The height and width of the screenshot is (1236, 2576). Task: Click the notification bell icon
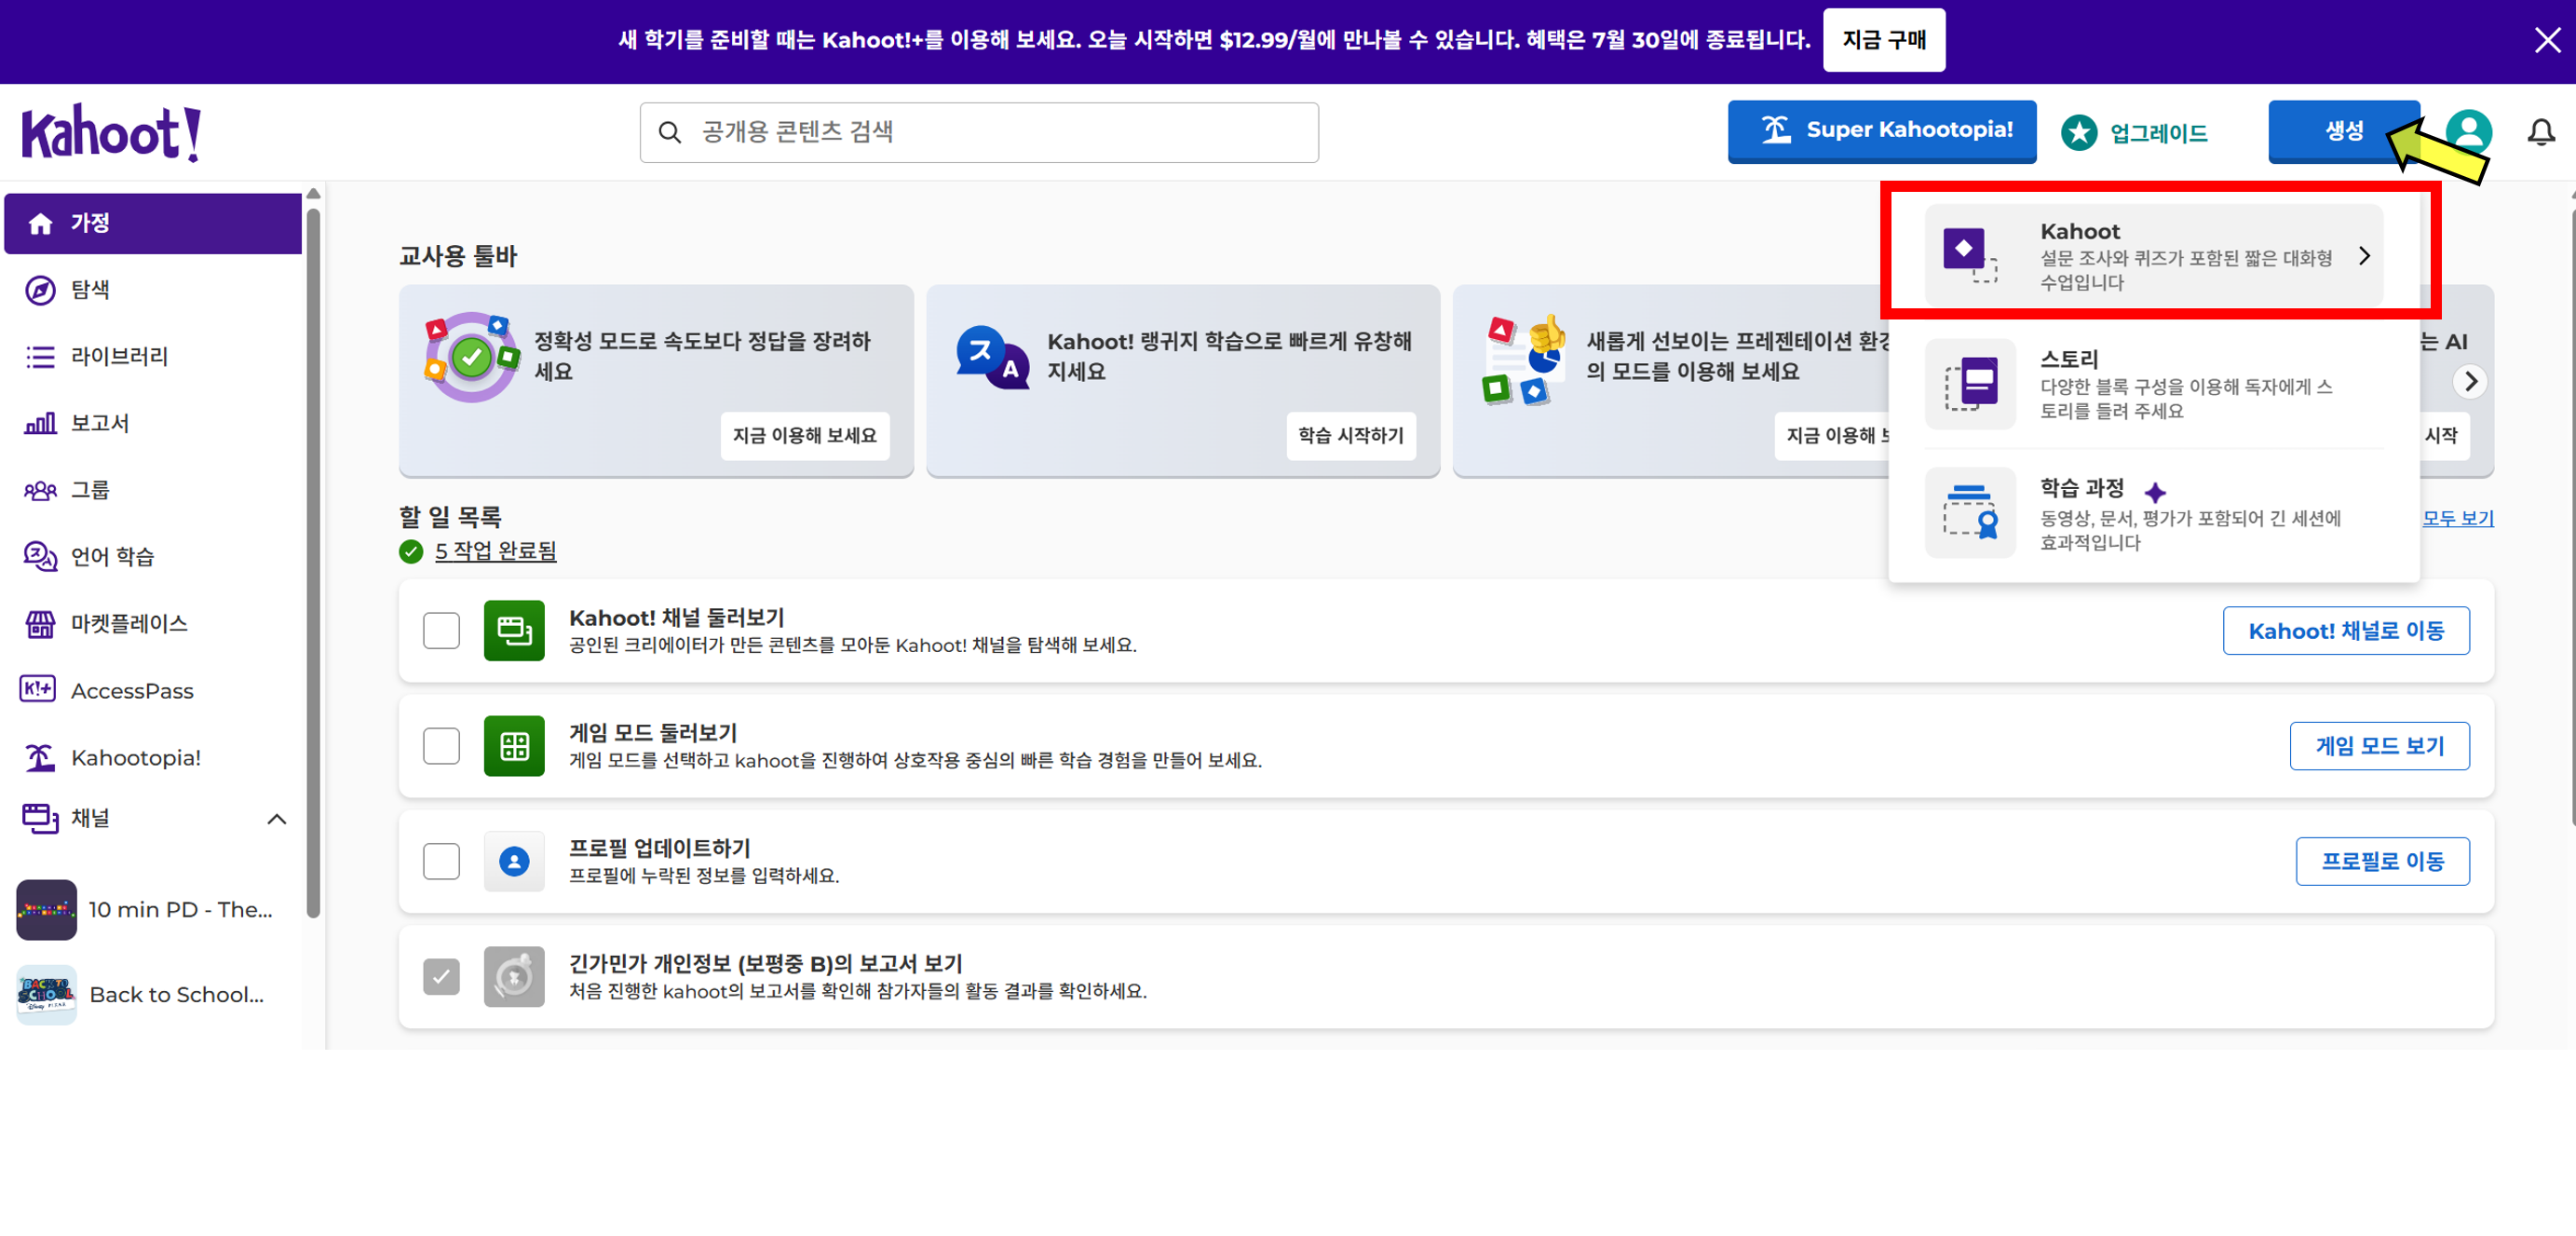click(x=2540, y=132)
